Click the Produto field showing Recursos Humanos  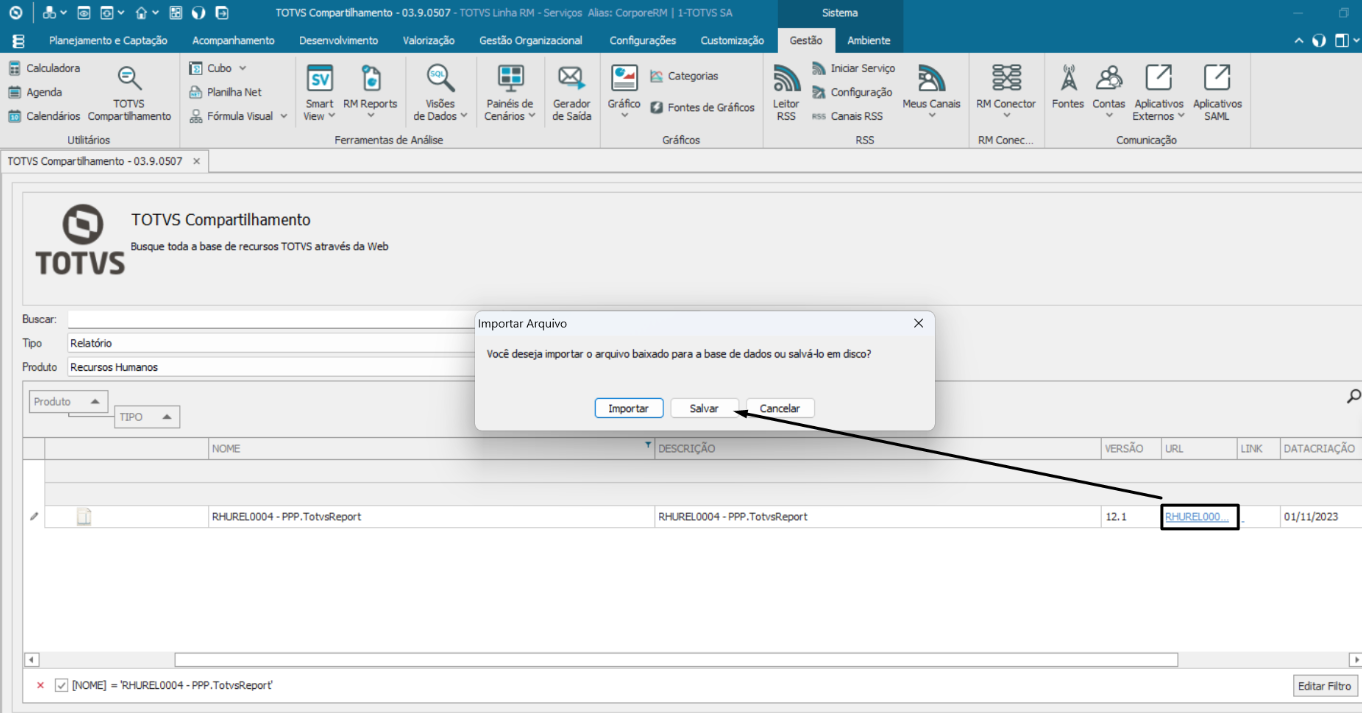tap(270, 367)
